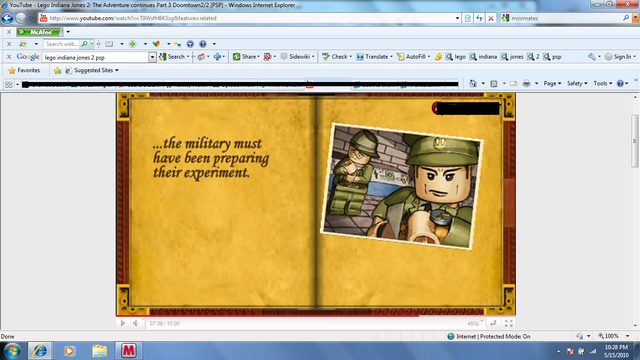Viewport: 640px width, 360px height.
Task: Click the Windows Start button
Action: coord(12,351)
